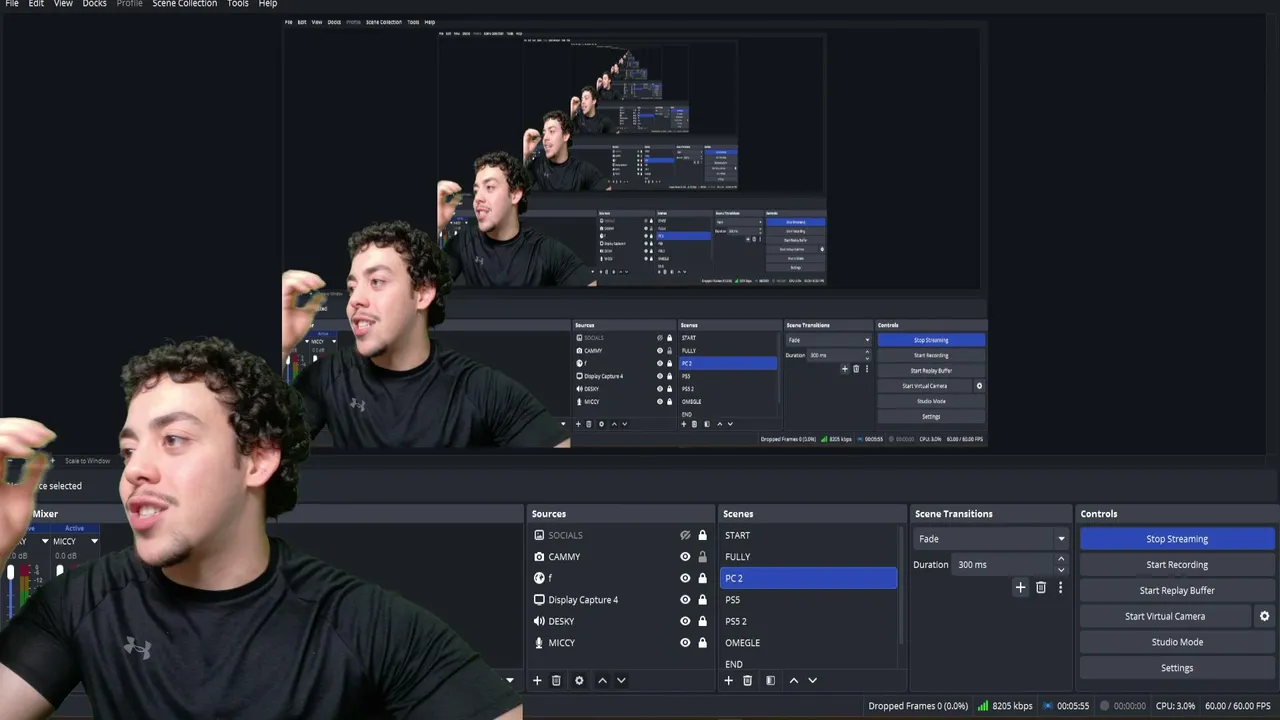The image size is (1280, 720).
Task: Click the monitor icon beside Display Capture 4
Action: [539, 600]
